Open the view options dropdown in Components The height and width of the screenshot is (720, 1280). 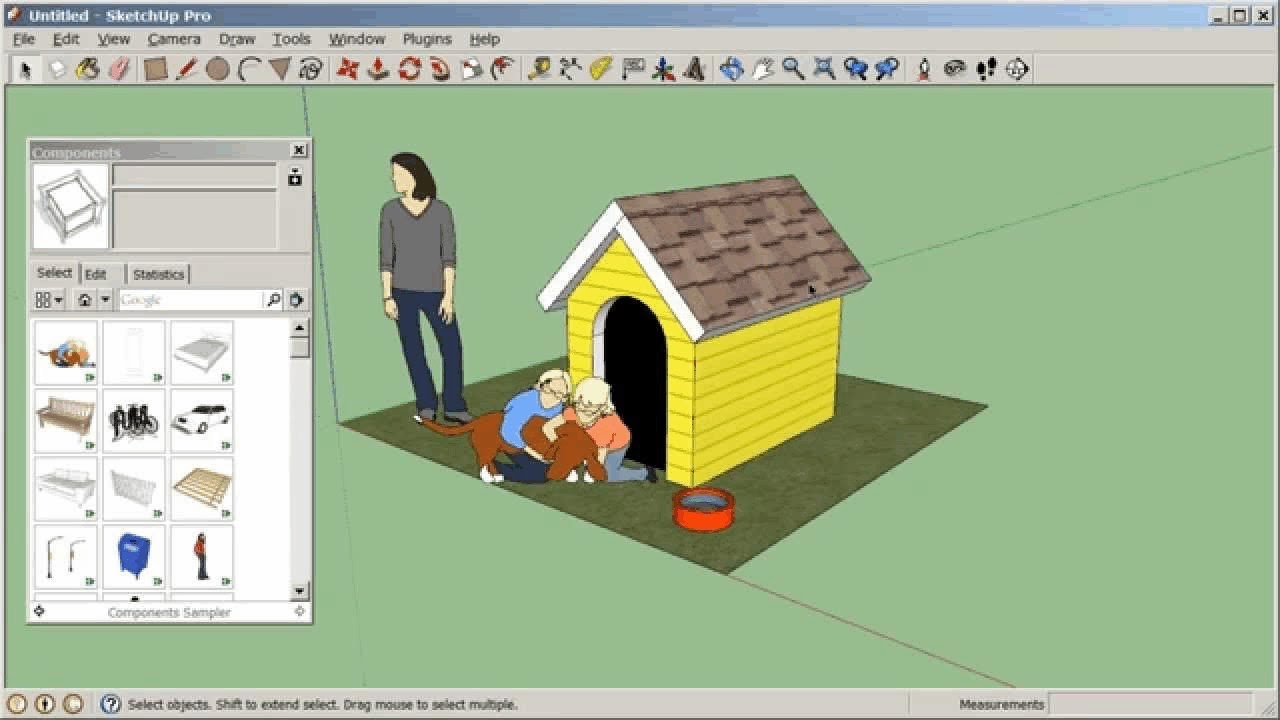49,300
